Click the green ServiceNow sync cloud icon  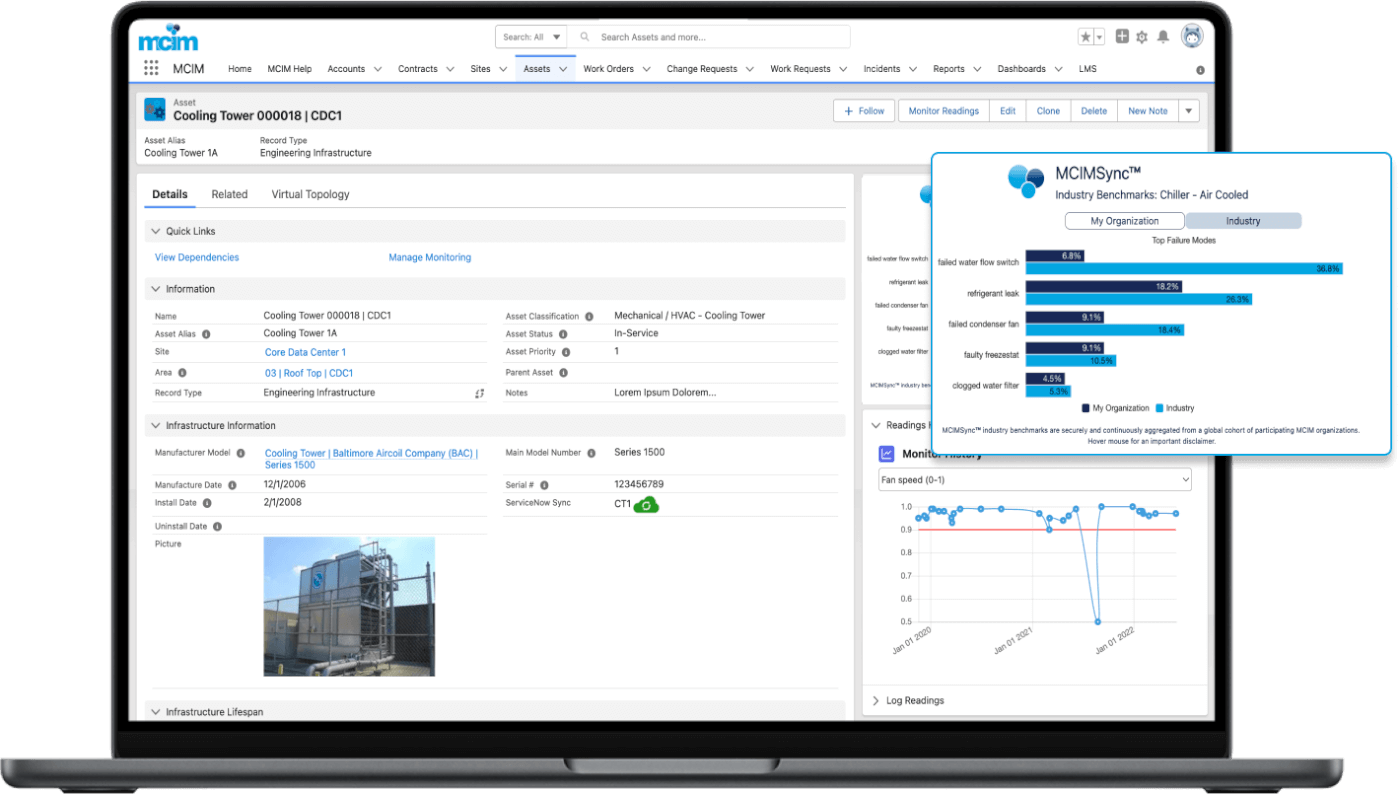pyautogui.click(x=646, y=505)
